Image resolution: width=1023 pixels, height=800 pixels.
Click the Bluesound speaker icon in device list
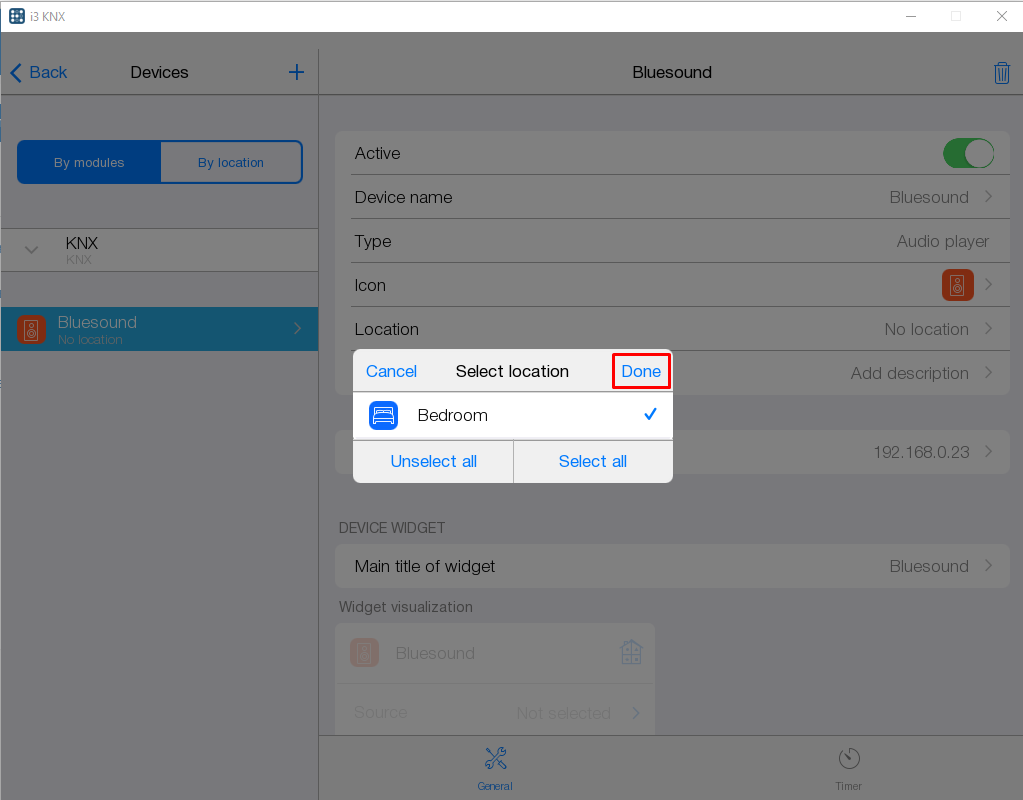[32, 329]
